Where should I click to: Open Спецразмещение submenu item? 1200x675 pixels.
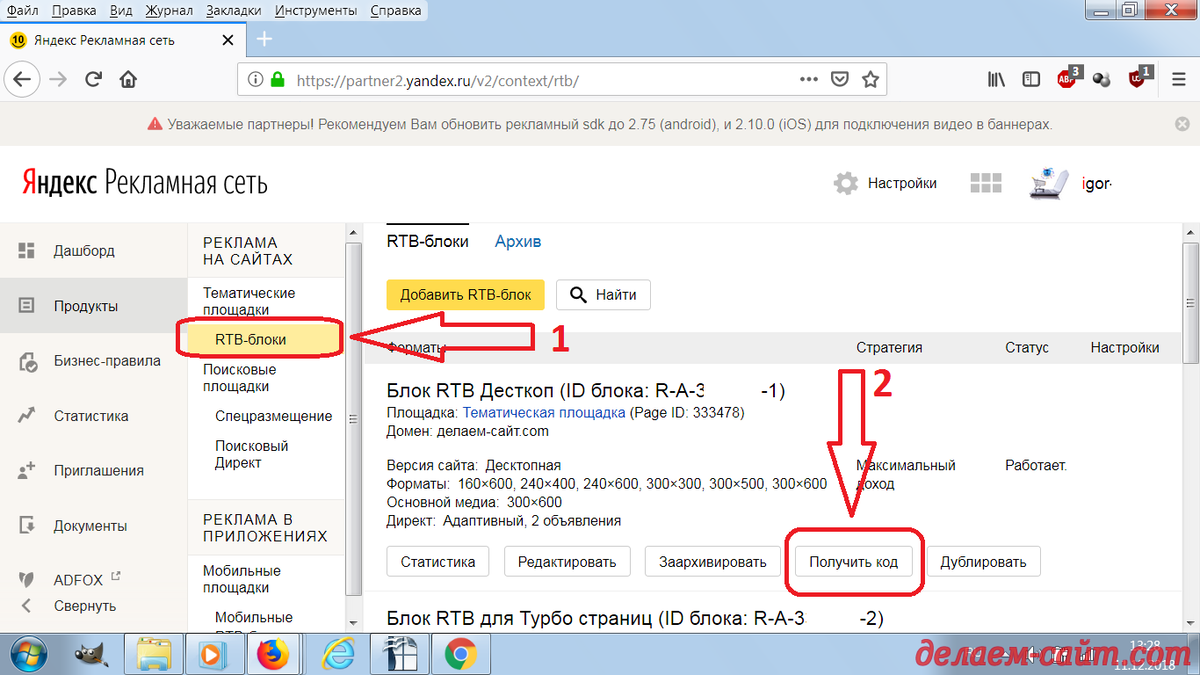click(274, 416)
